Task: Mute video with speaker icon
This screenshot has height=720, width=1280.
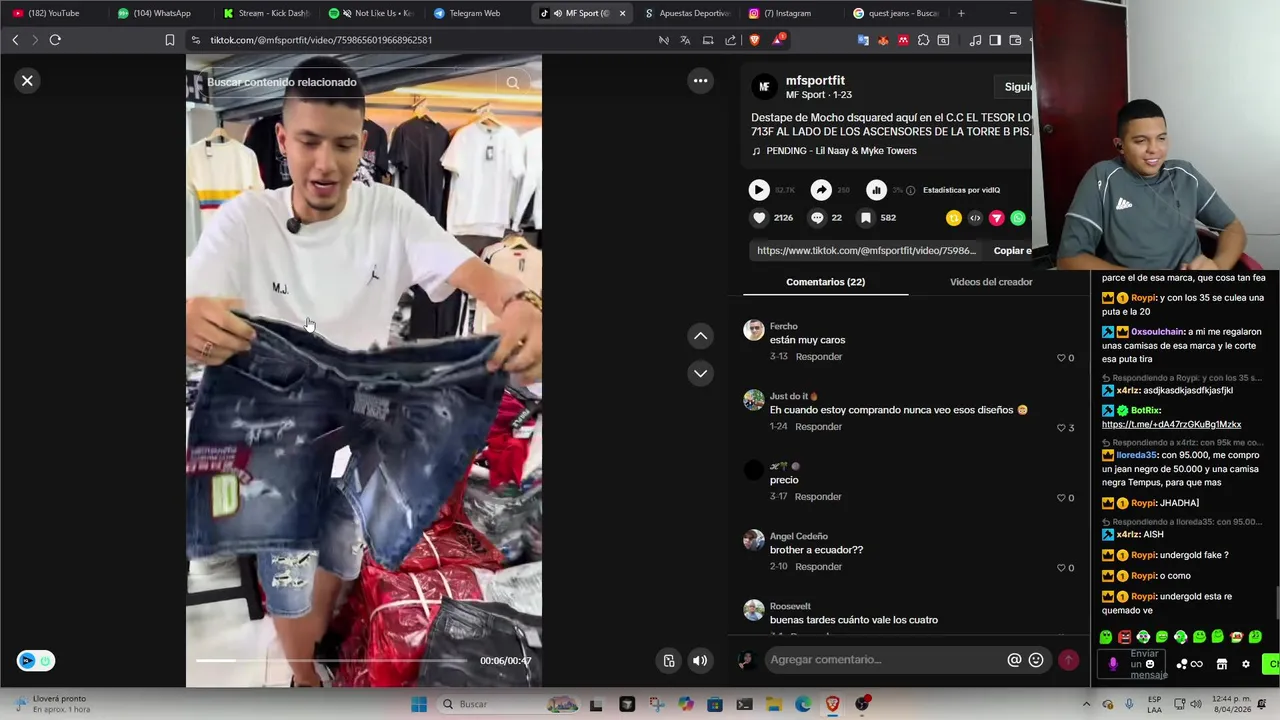Action: (x=700, y=660)
